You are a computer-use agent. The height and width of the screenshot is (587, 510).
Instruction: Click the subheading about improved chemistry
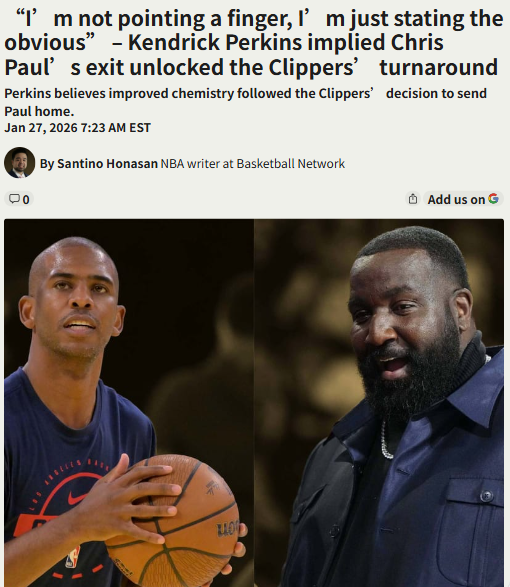point(245,102)
